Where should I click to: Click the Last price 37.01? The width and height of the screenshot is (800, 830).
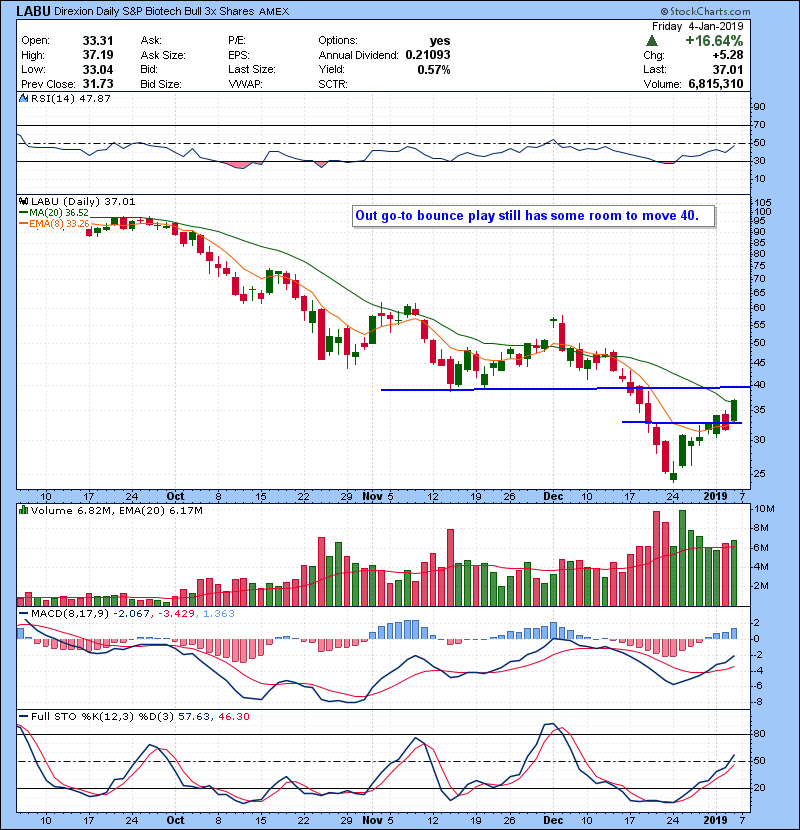point(727,69)
